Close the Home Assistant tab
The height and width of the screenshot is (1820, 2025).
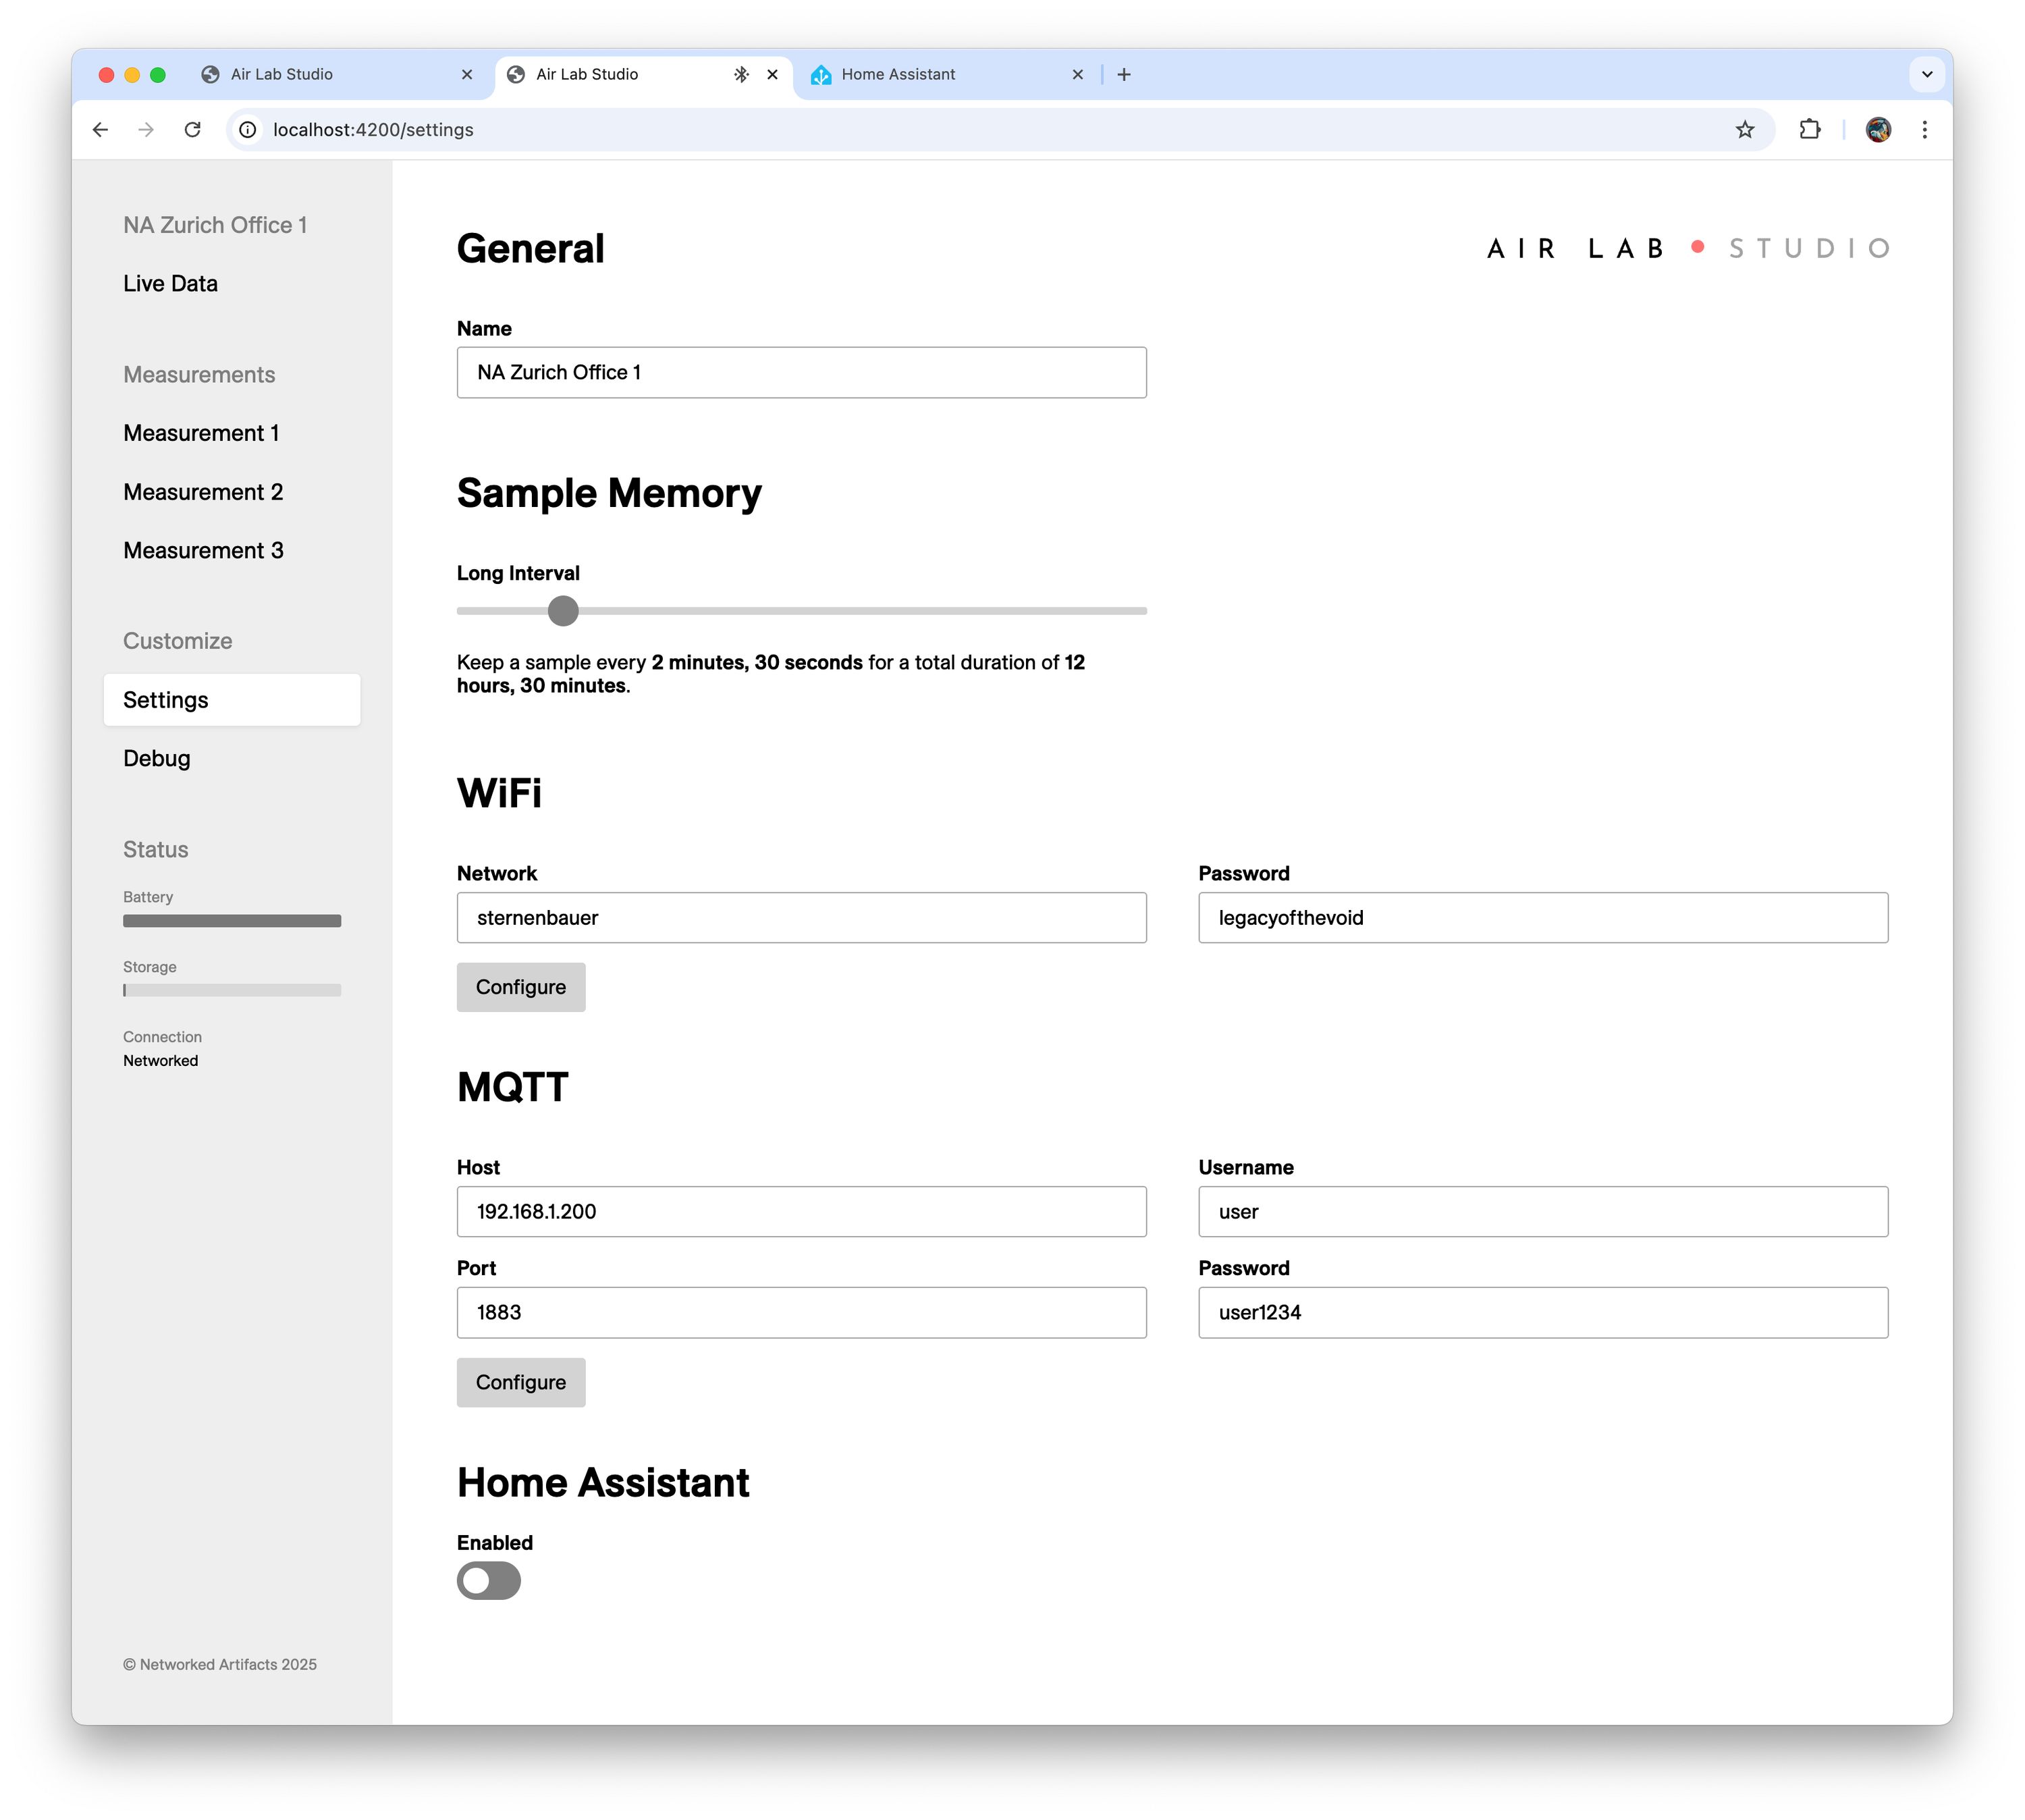(1077, 75)
